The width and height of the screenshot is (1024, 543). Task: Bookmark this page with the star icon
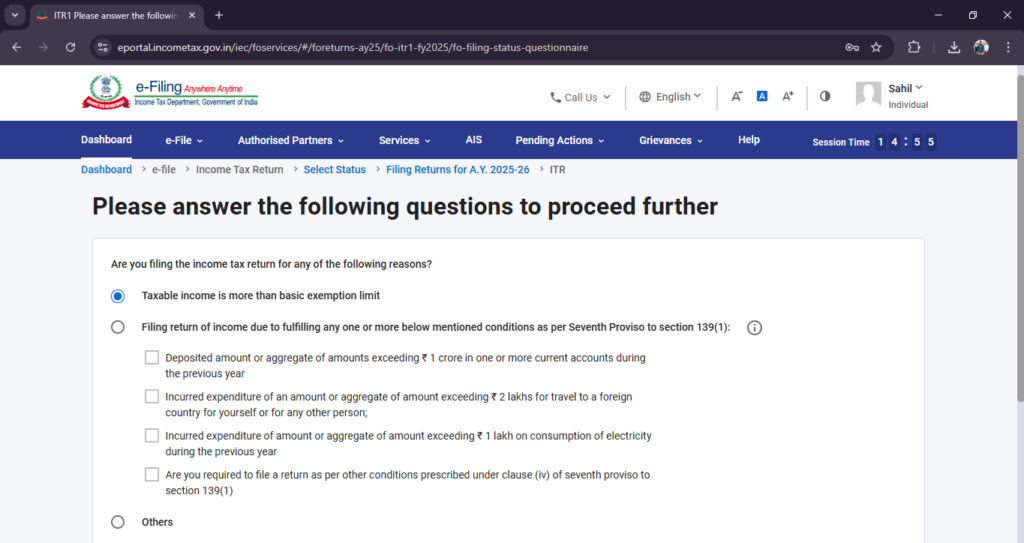876,47
